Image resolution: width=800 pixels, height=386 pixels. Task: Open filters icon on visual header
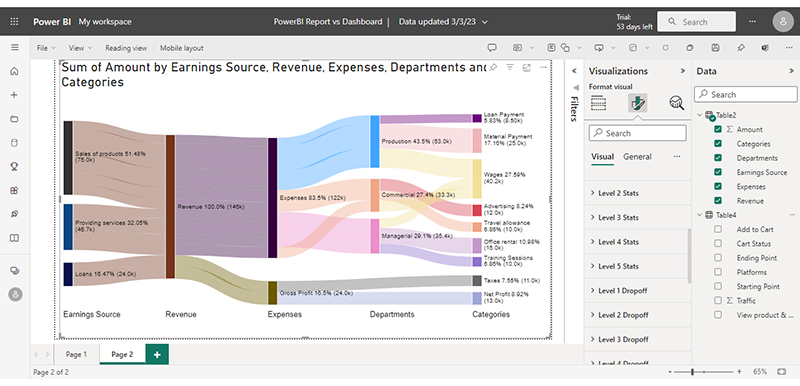tap(510, 67)
